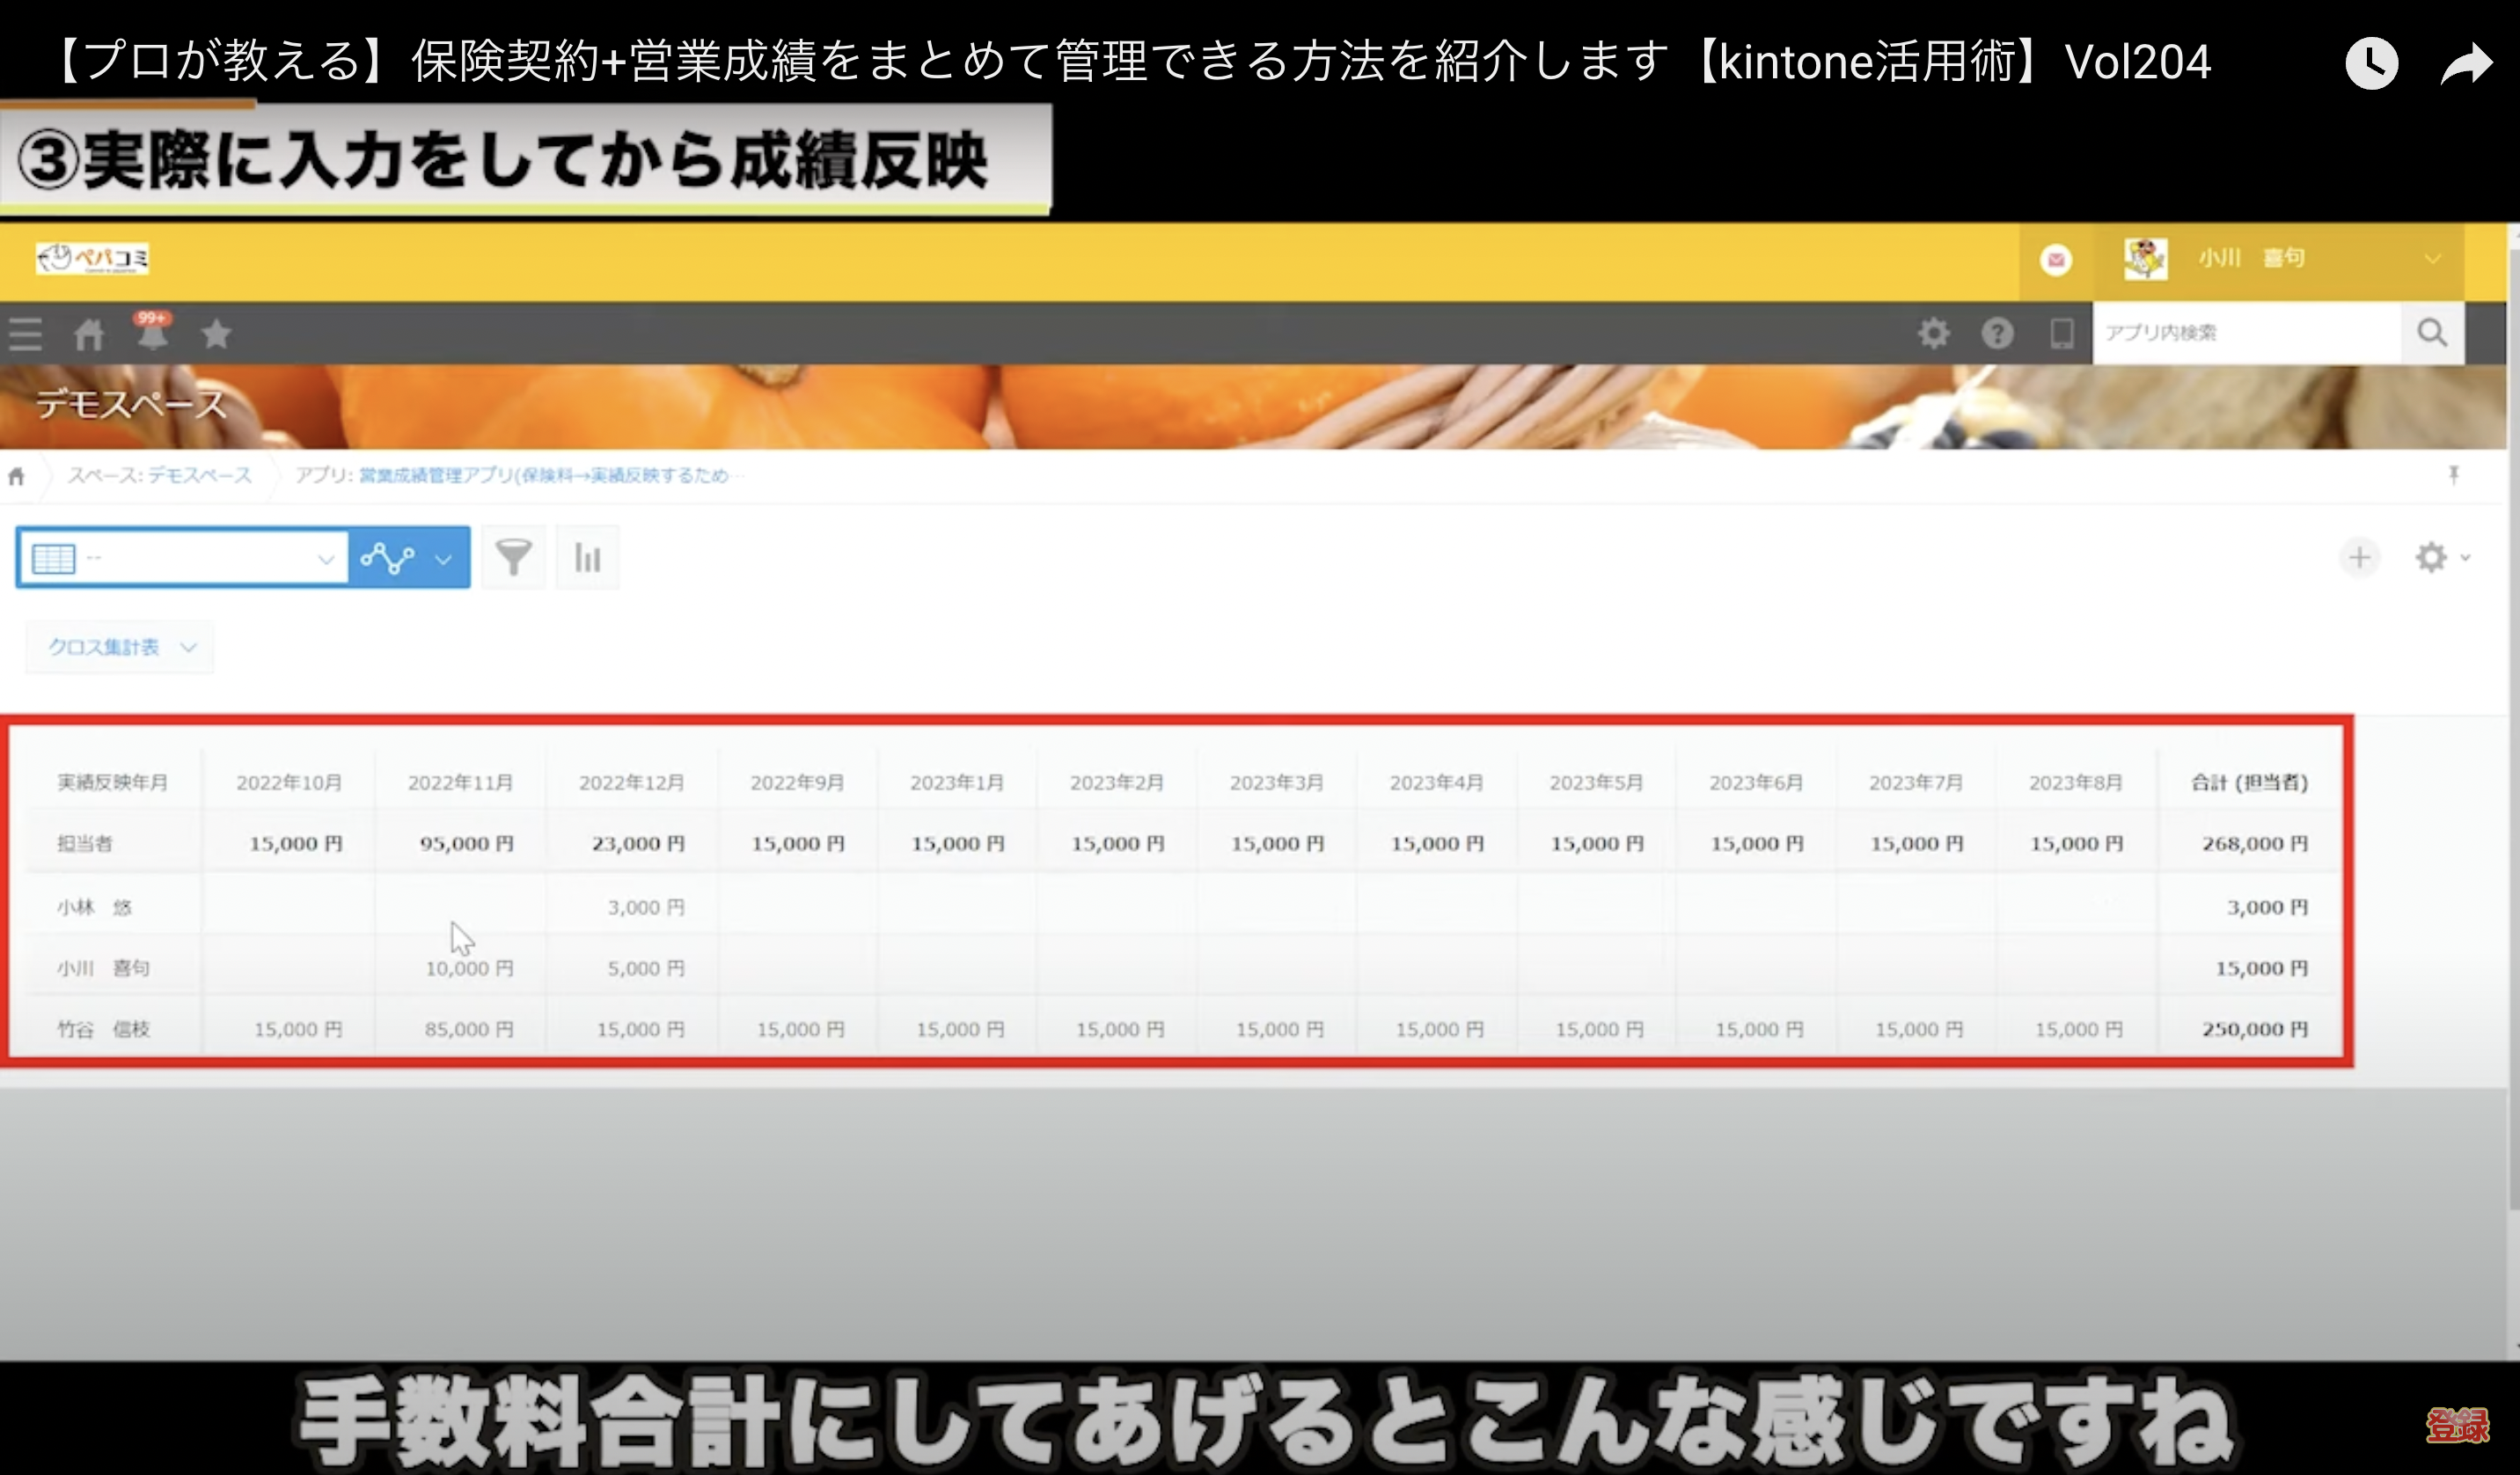Expand the クロス集計表 dropdown

pos(120,647)
